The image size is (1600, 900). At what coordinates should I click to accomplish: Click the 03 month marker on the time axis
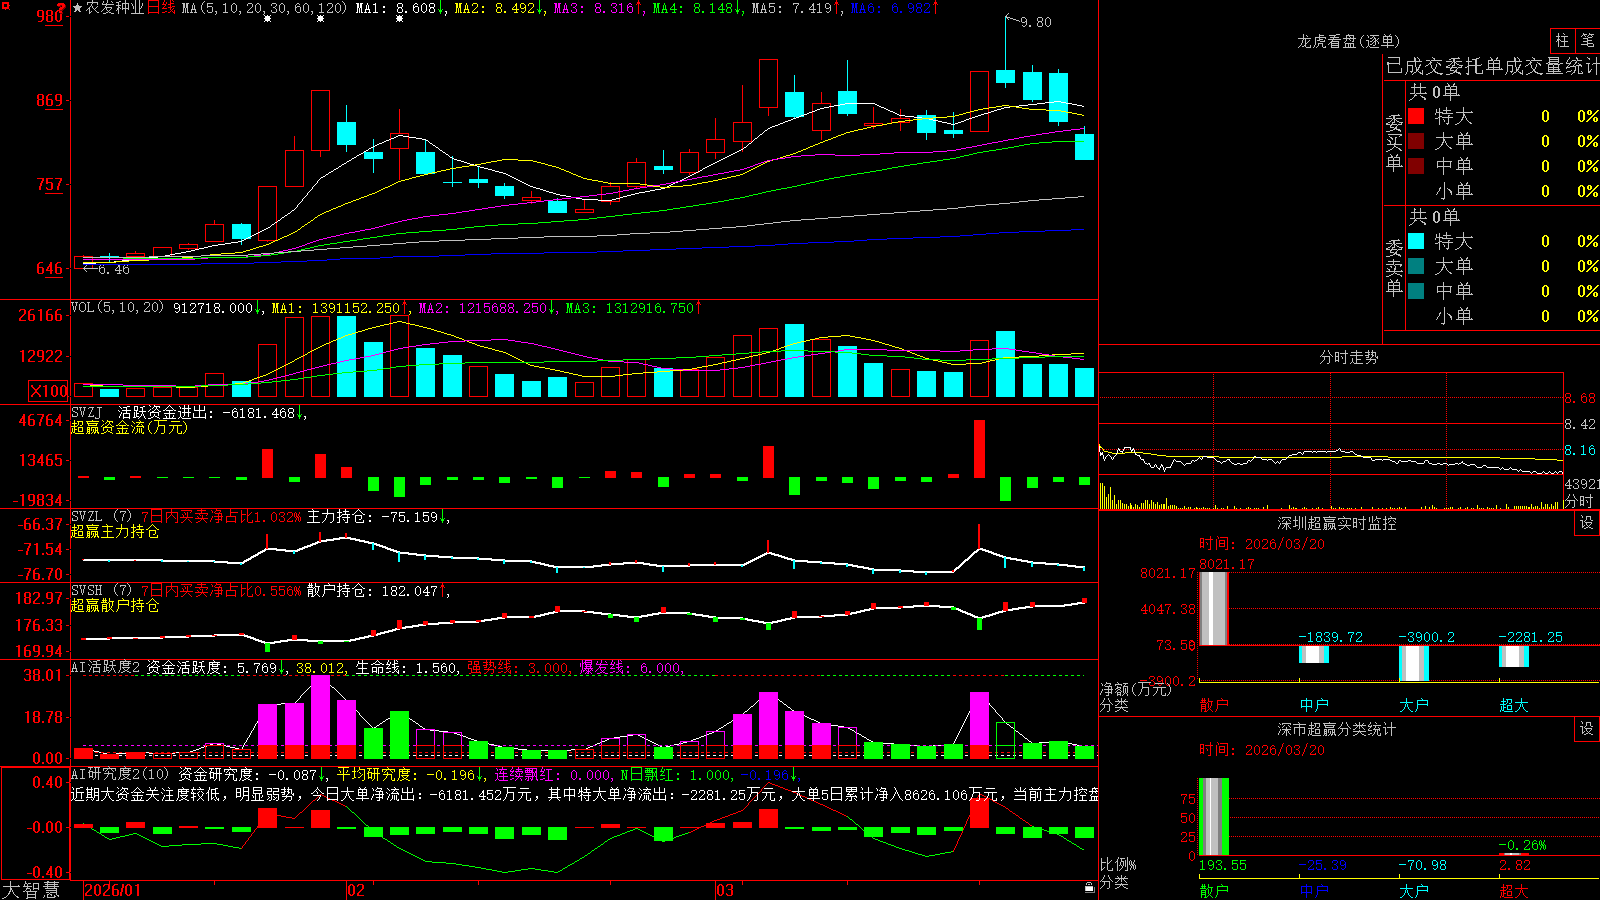click(725, 890)
